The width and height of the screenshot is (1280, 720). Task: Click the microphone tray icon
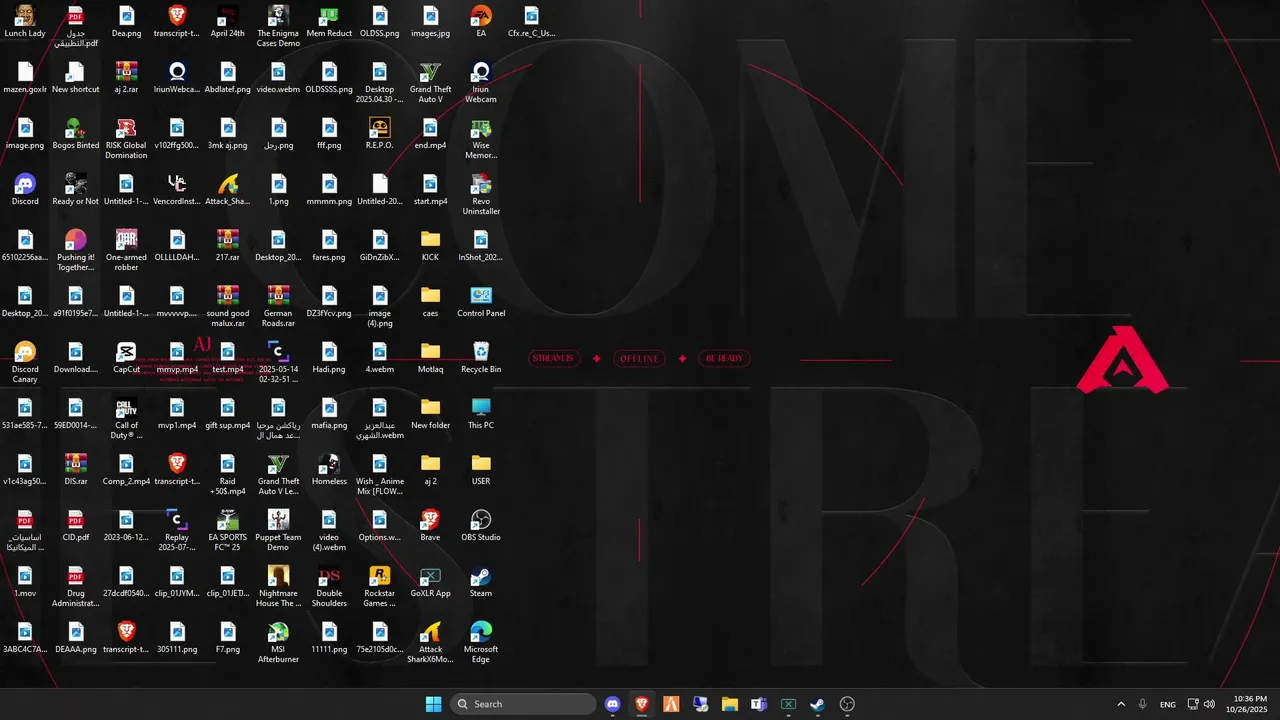coord(1142,704)
